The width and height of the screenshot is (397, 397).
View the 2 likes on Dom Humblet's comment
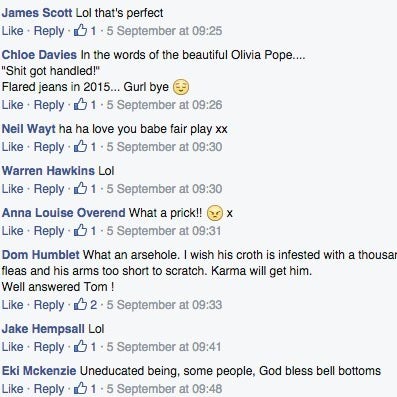85,305
